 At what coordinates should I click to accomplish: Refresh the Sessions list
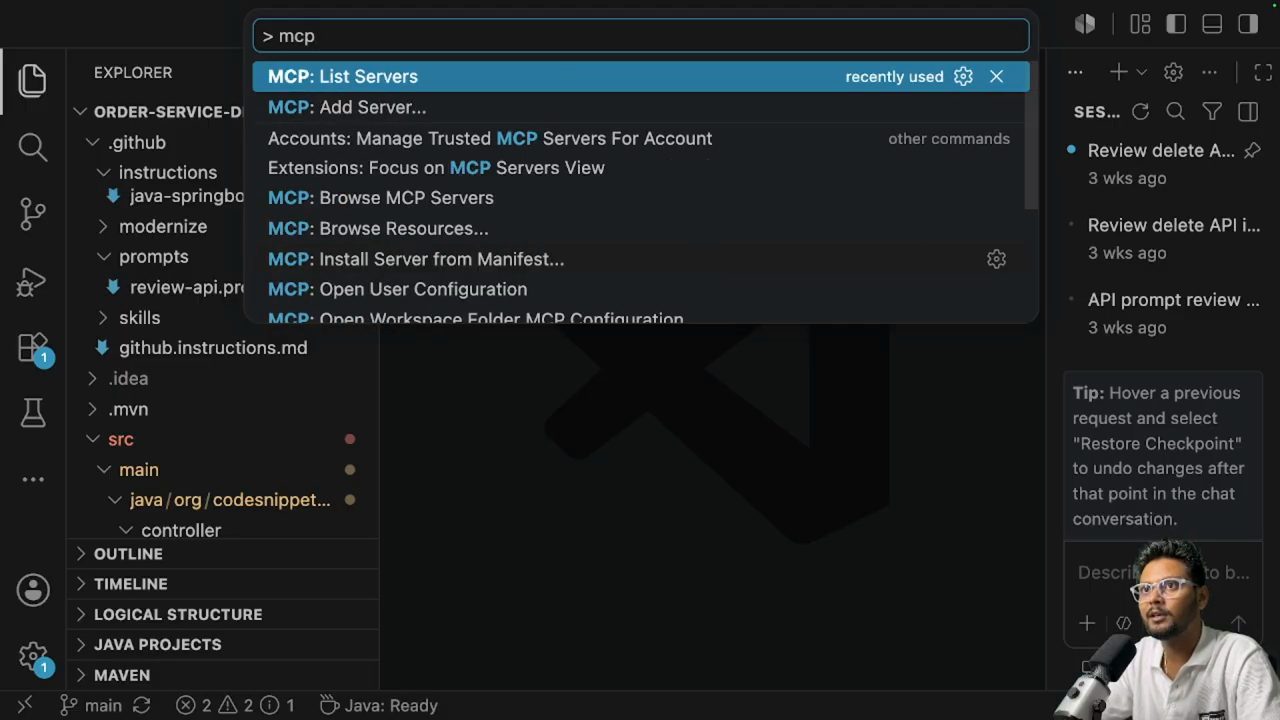[1140, 112]
